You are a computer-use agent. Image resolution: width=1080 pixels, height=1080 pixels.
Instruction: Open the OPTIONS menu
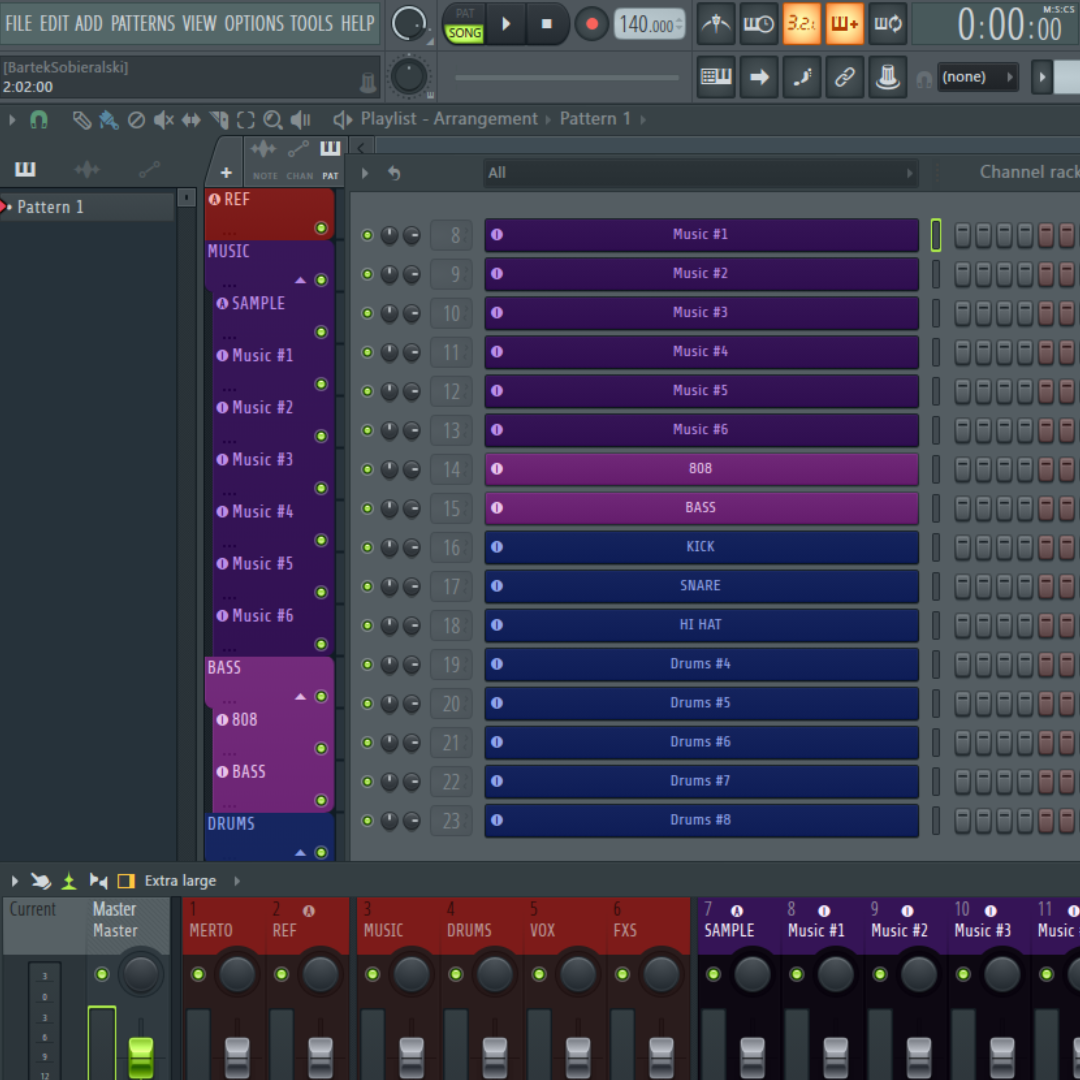[x=254, y=23]
